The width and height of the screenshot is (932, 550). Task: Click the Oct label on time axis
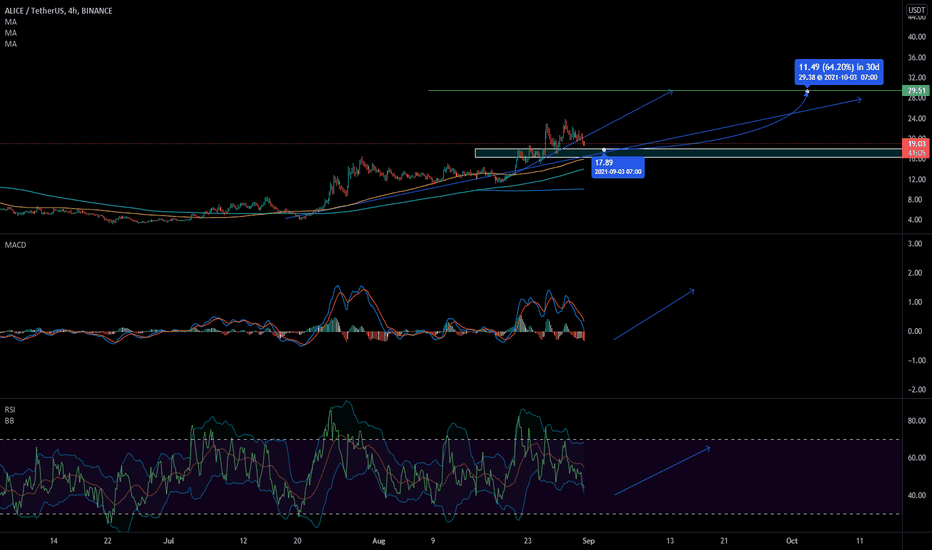click(792, 541)
